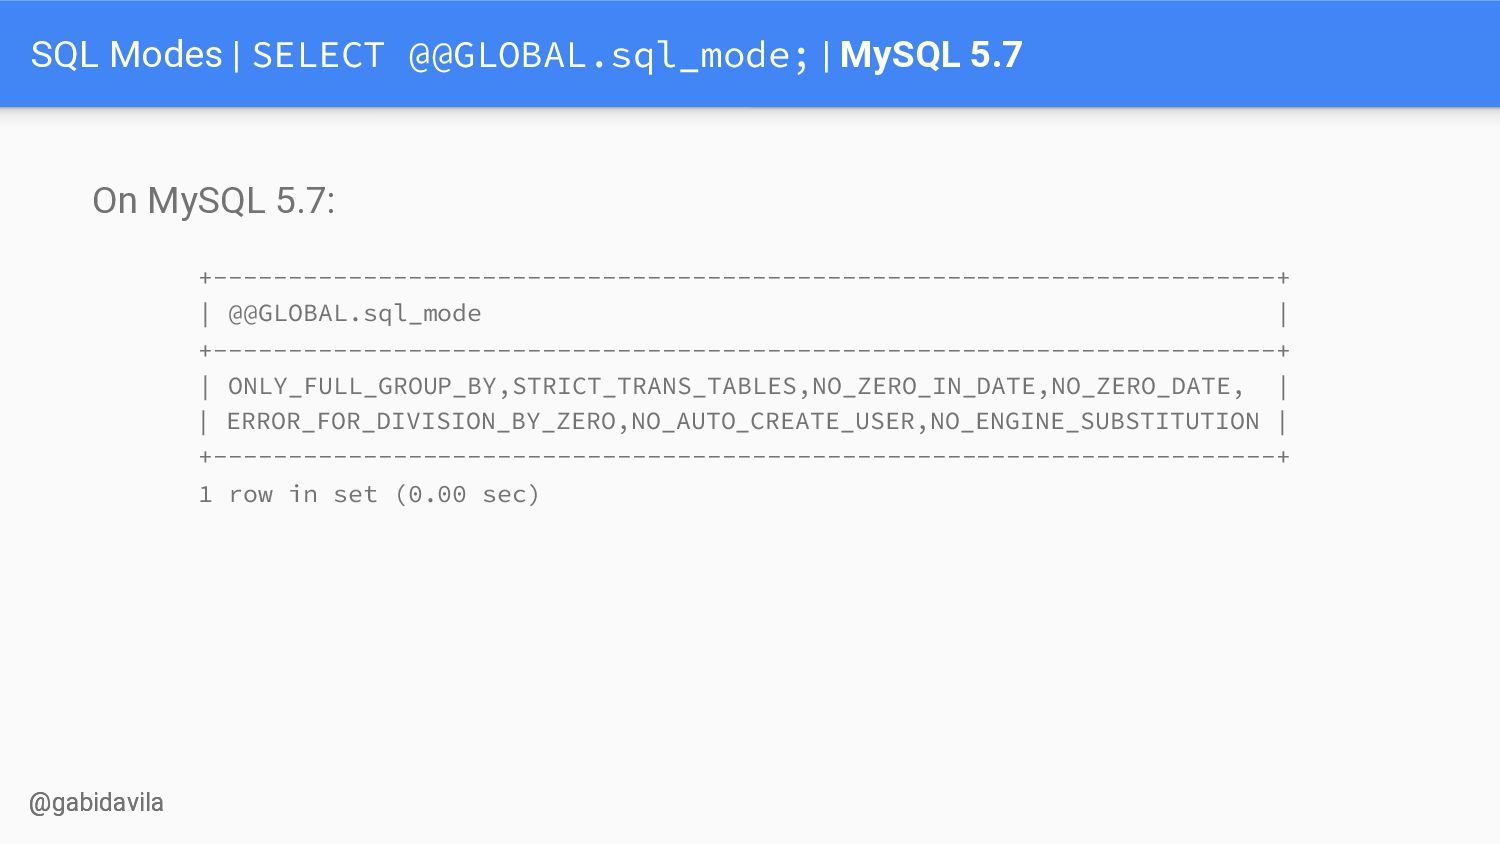Click the '1 row in set (0.00 sec)' line
Image resolution: width=1500 pixels, height=844 pixels.
(369, 495)
